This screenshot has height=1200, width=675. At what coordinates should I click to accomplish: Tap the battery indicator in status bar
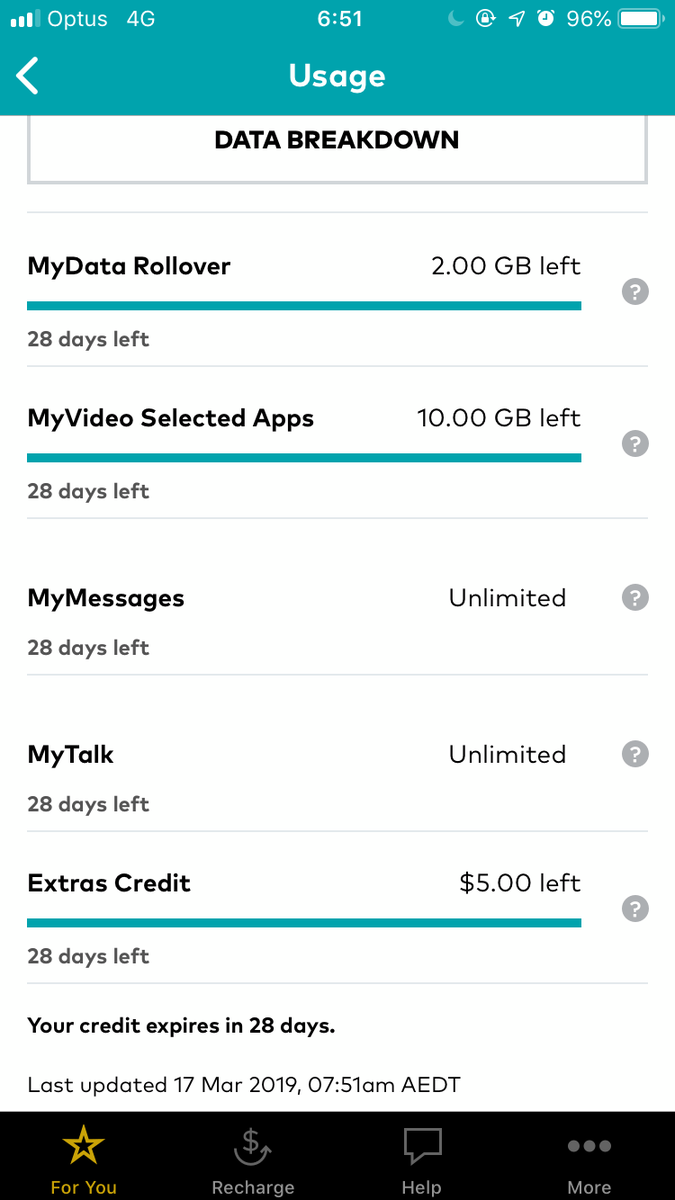639,19
